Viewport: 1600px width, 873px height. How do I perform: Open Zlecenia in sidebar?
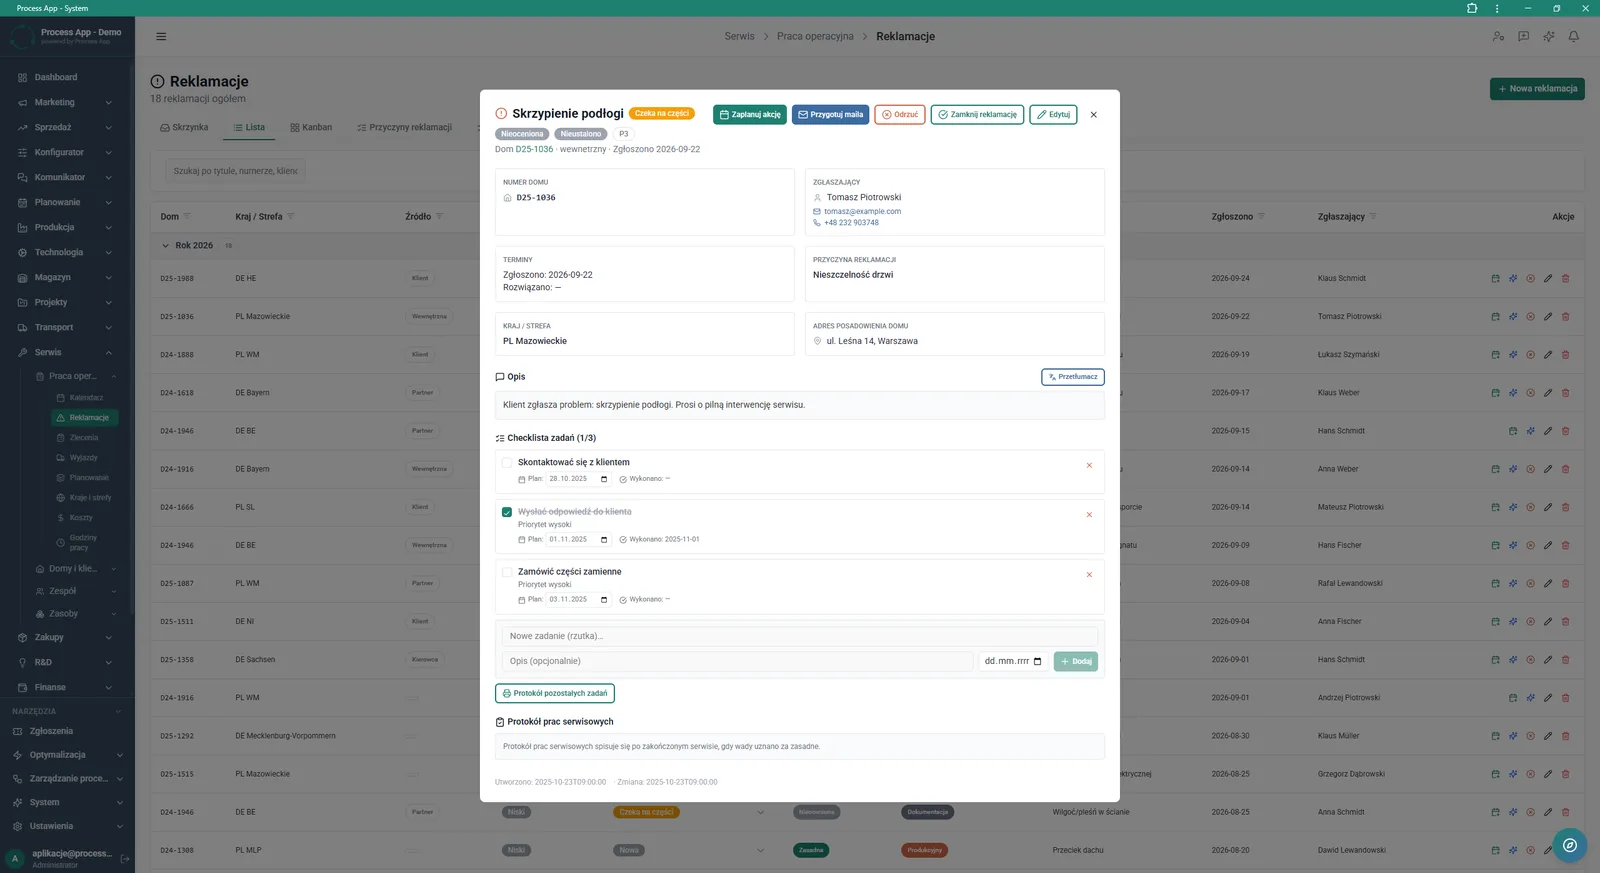[x=85, y=438]
